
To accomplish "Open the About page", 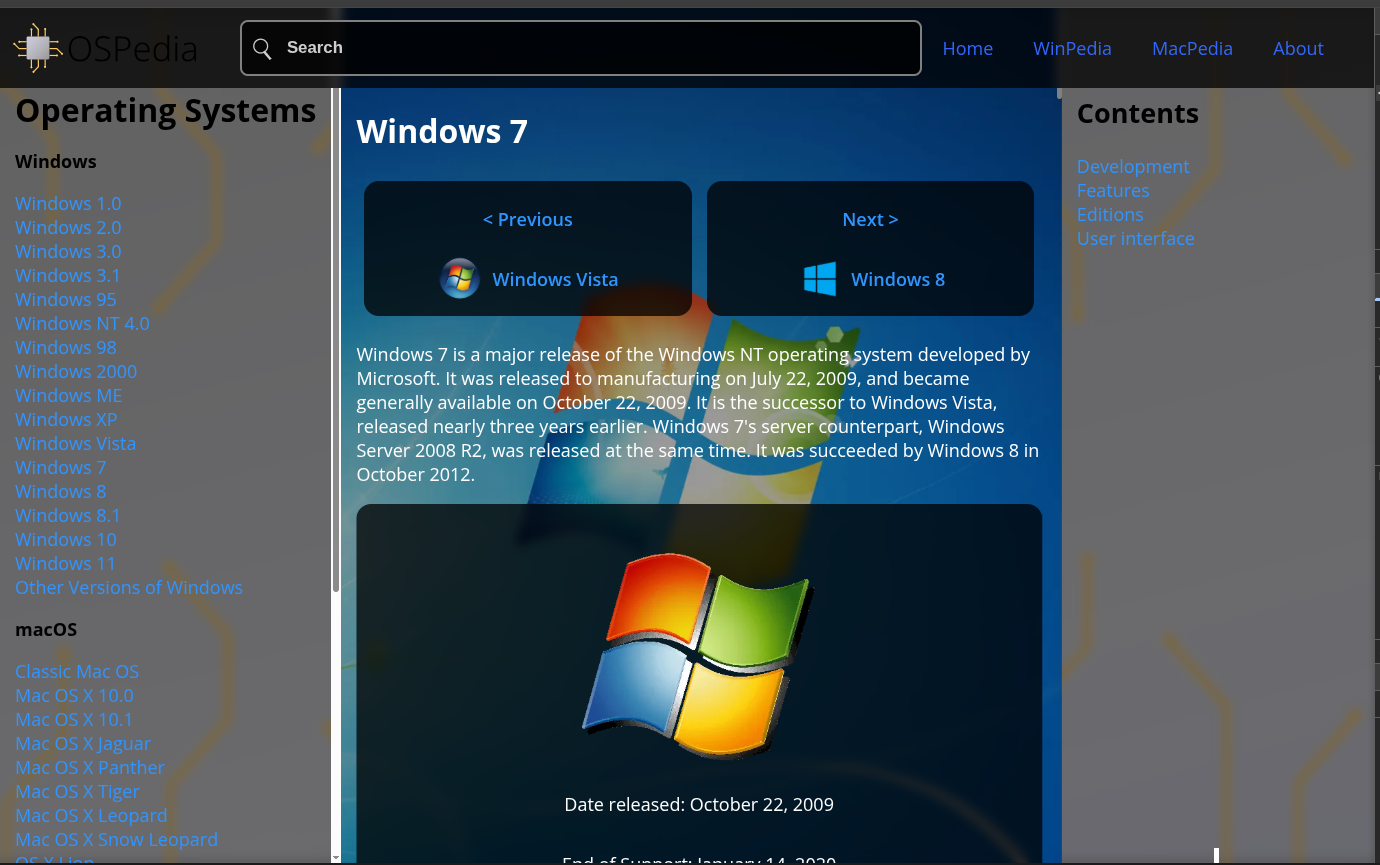I will click(x=1298, y=48).
